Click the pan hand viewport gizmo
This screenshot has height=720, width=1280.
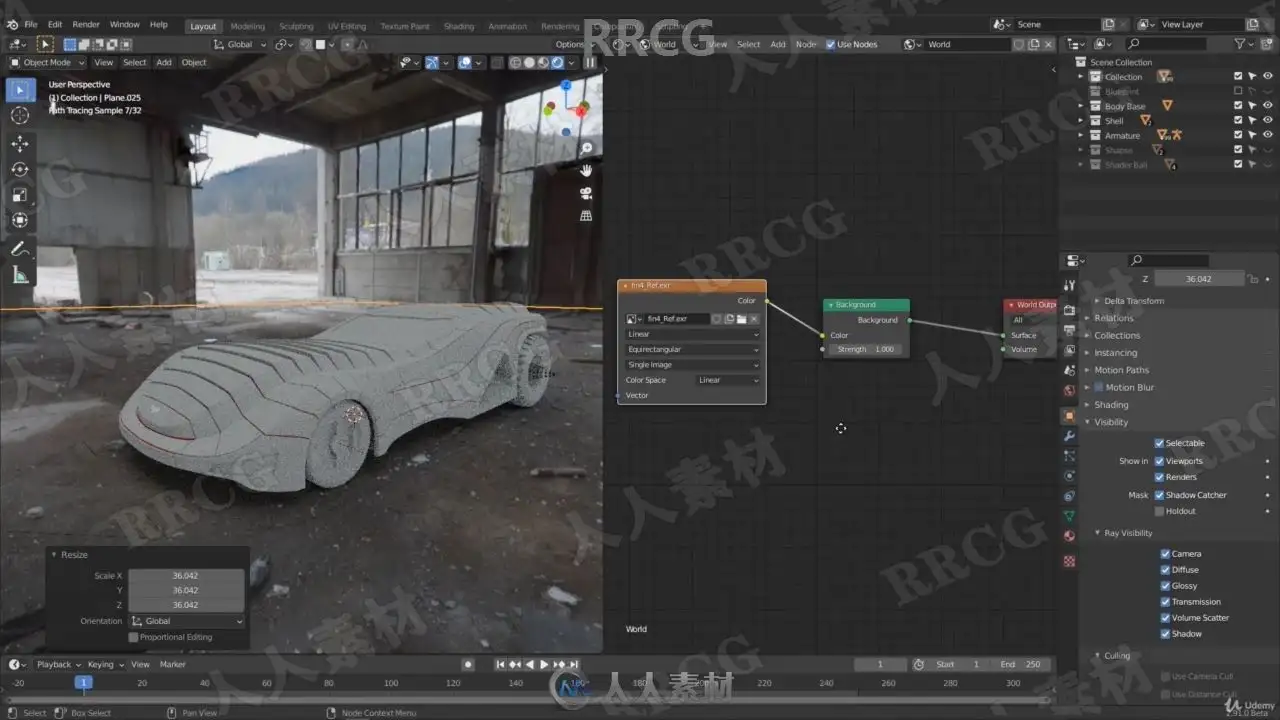point(586,170)
